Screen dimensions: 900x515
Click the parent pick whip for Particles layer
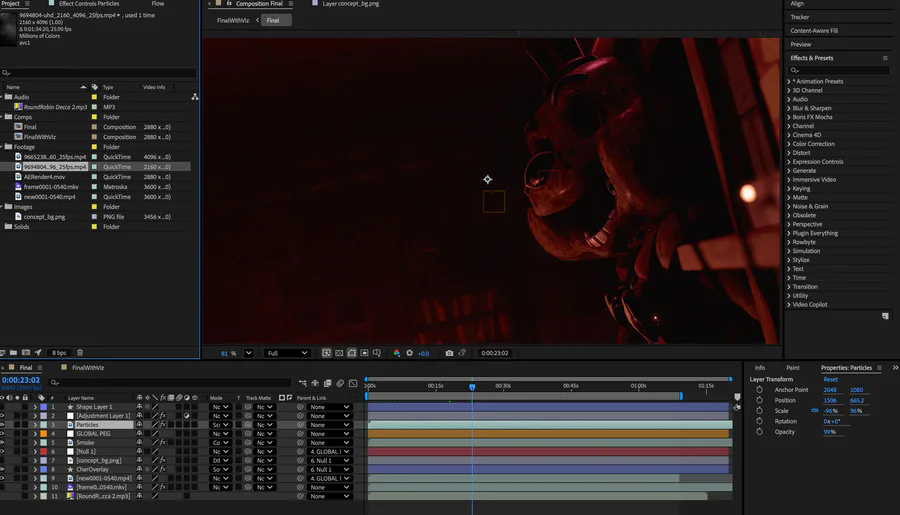pos(300,425)
